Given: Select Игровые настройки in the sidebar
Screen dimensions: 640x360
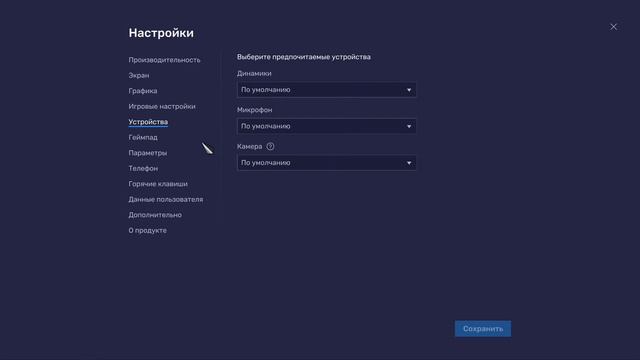Looking at the screenshot, I should point(162,107).
